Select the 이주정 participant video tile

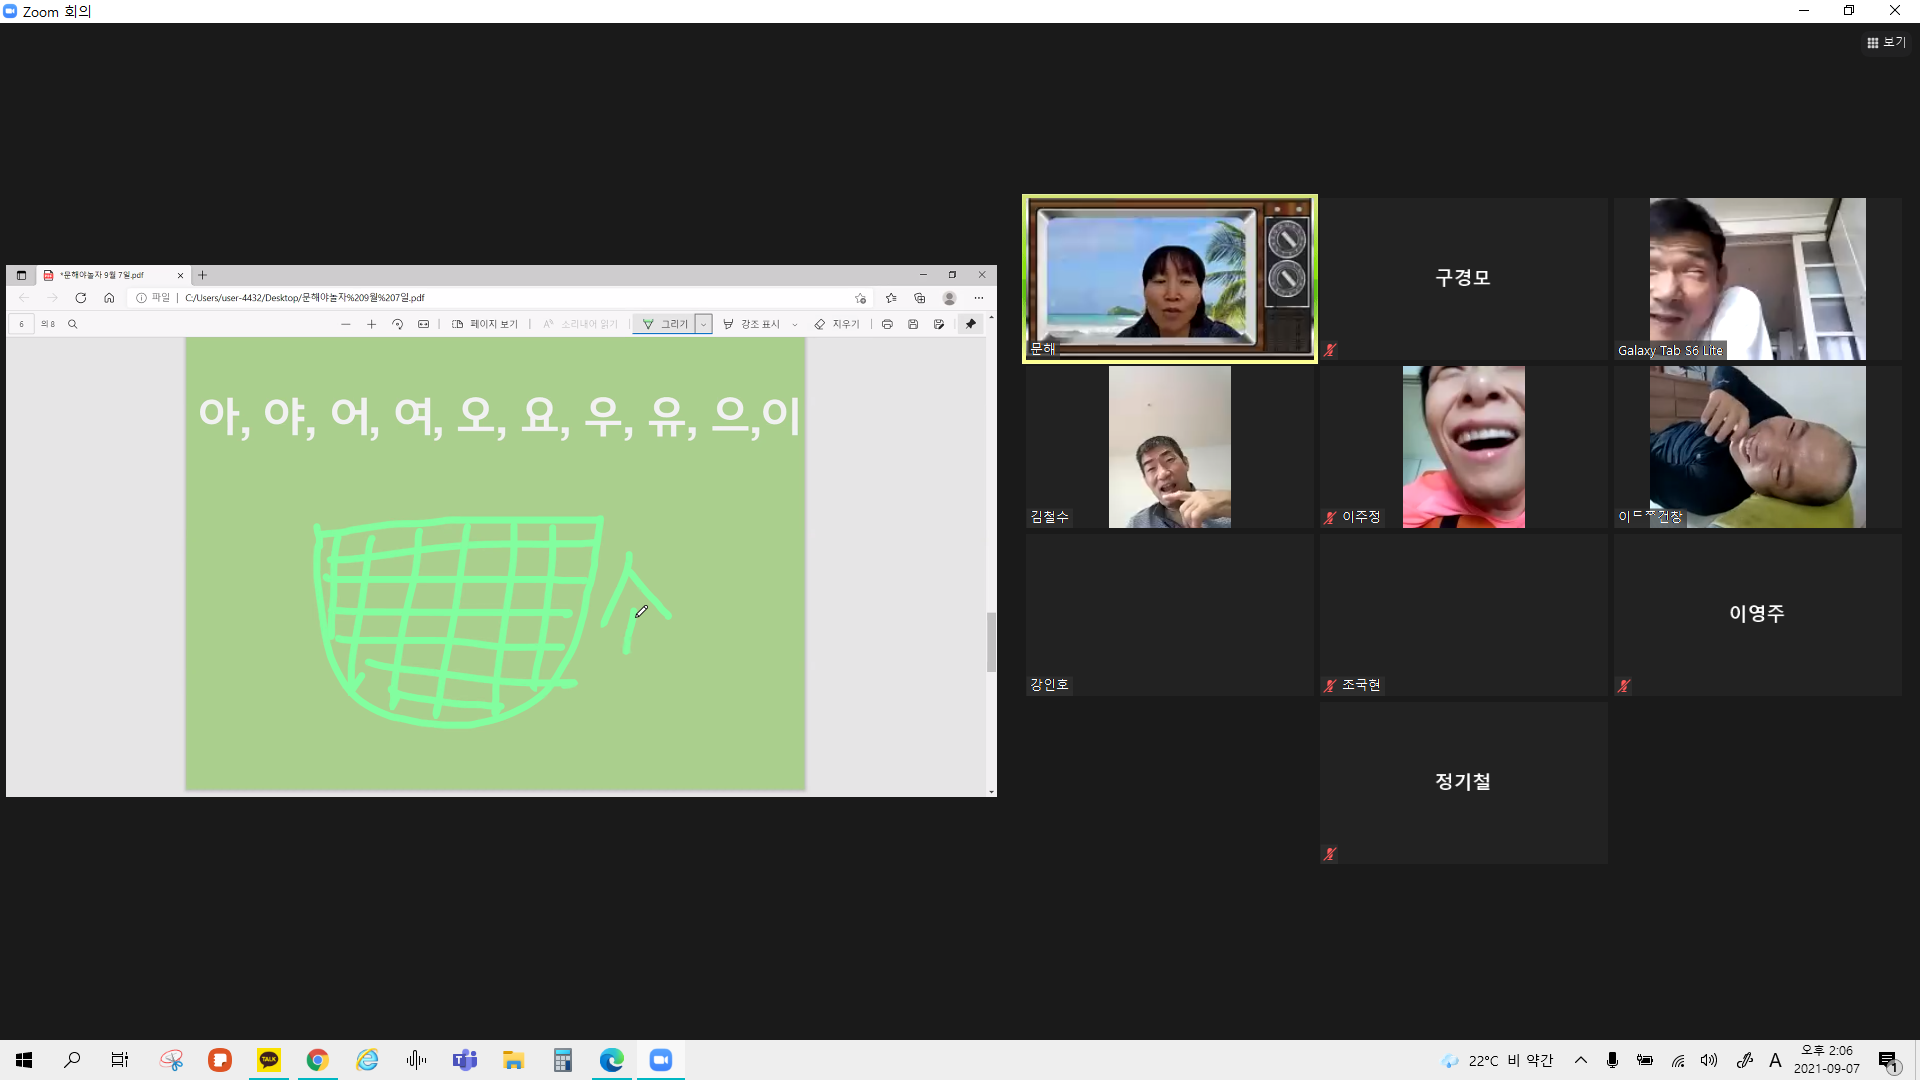coord(1463,447)
